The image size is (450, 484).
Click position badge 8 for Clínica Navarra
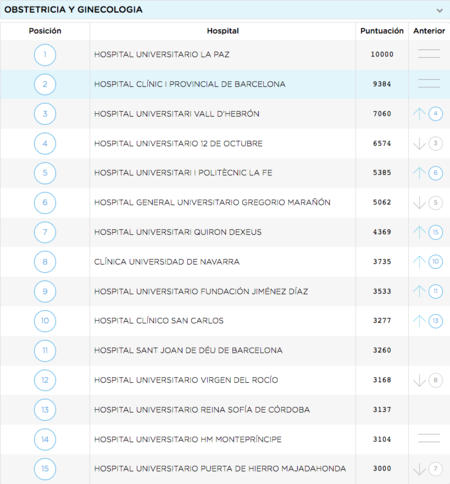tap(45, 262)
